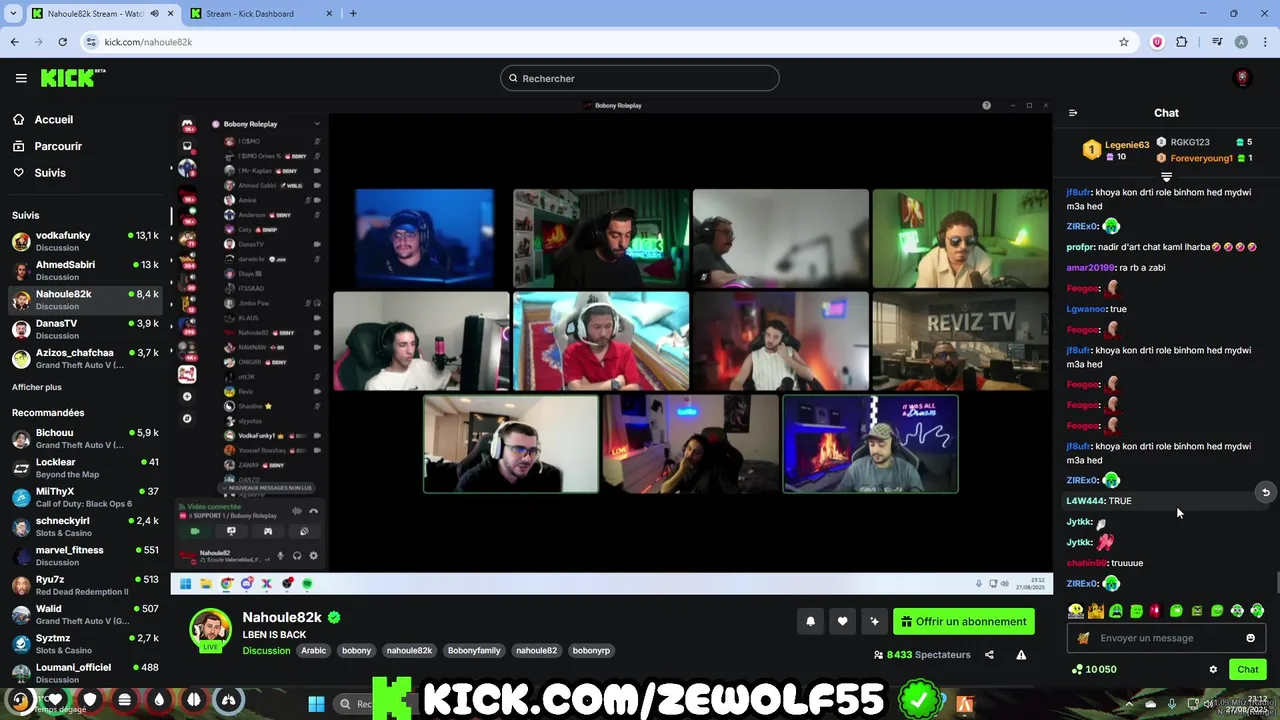View site information icon in address bar
1280x720 pixels.
point(92,42)
